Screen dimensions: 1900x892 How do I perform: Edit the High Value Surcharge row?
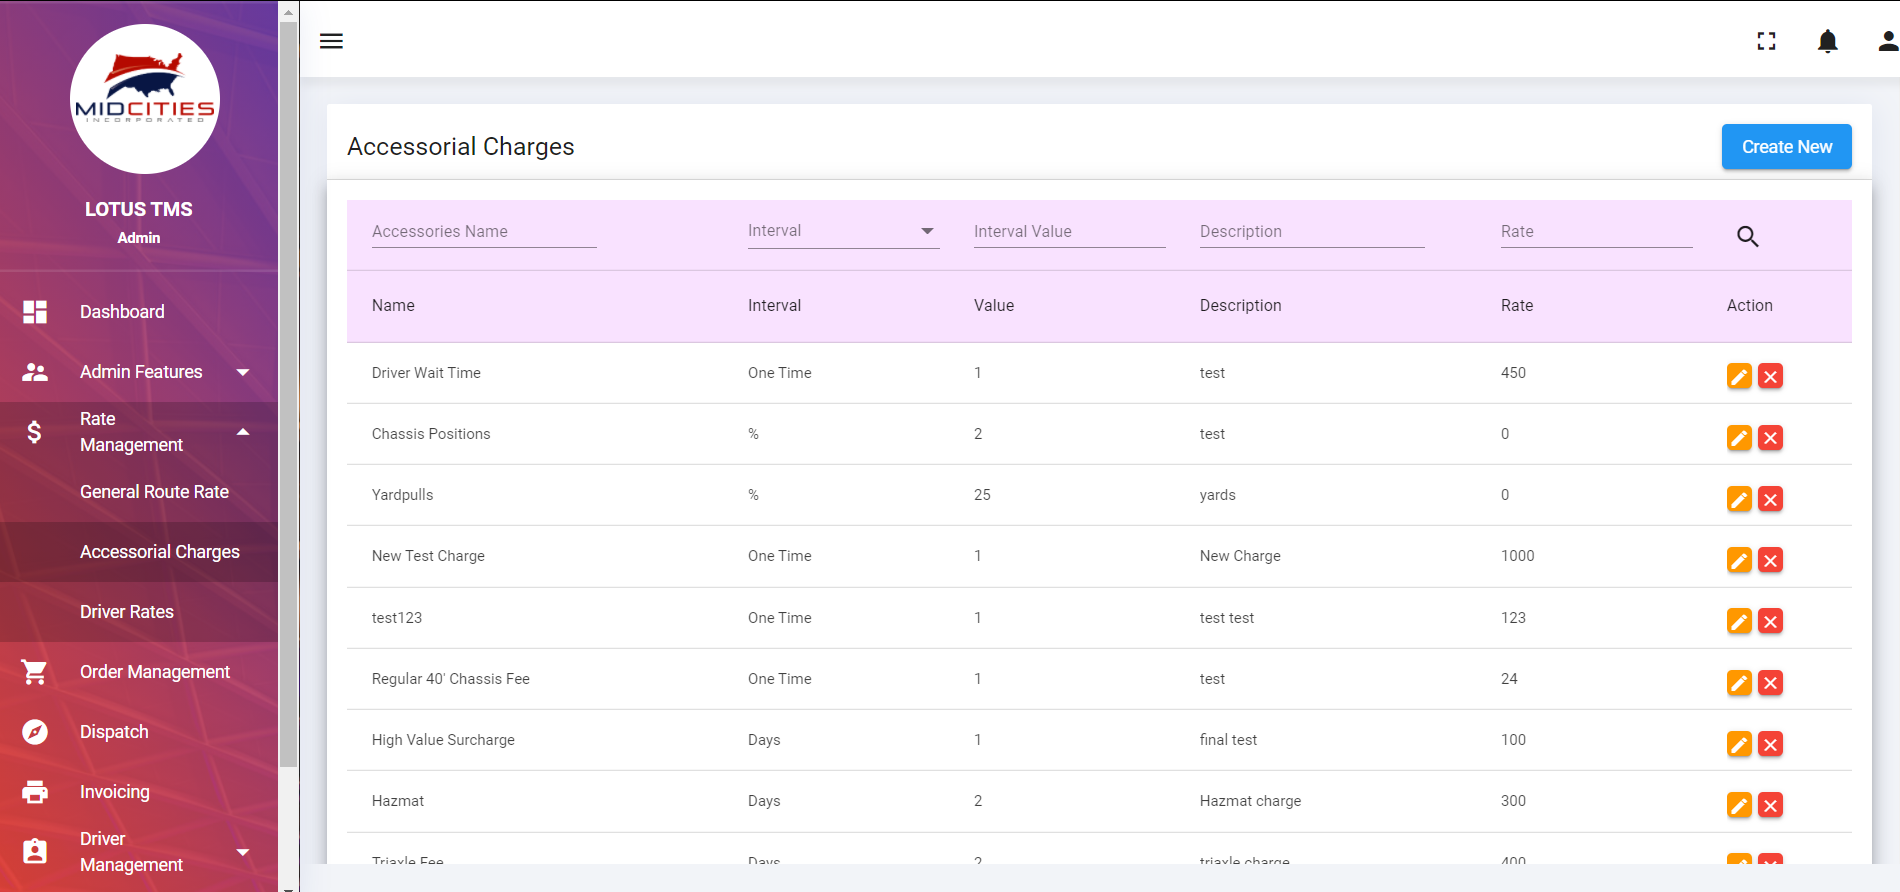click(1739, 744)
